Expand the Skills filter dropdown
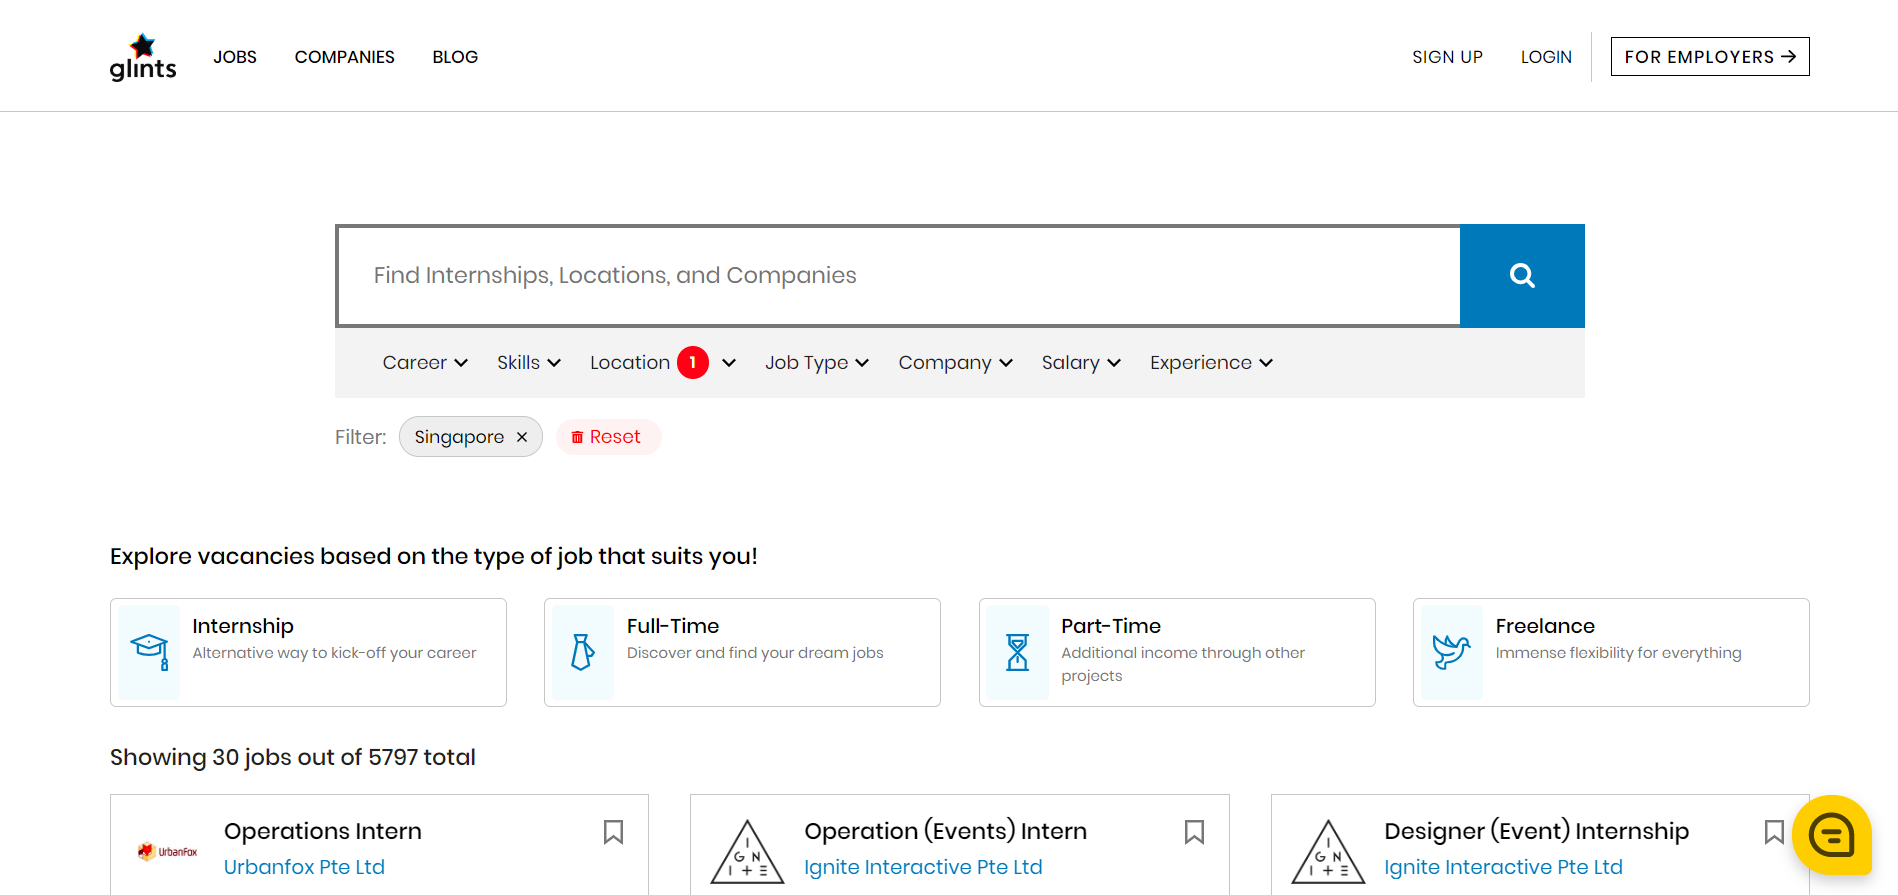The height and width of the screenshot is (895, 1898). point(529,363)
